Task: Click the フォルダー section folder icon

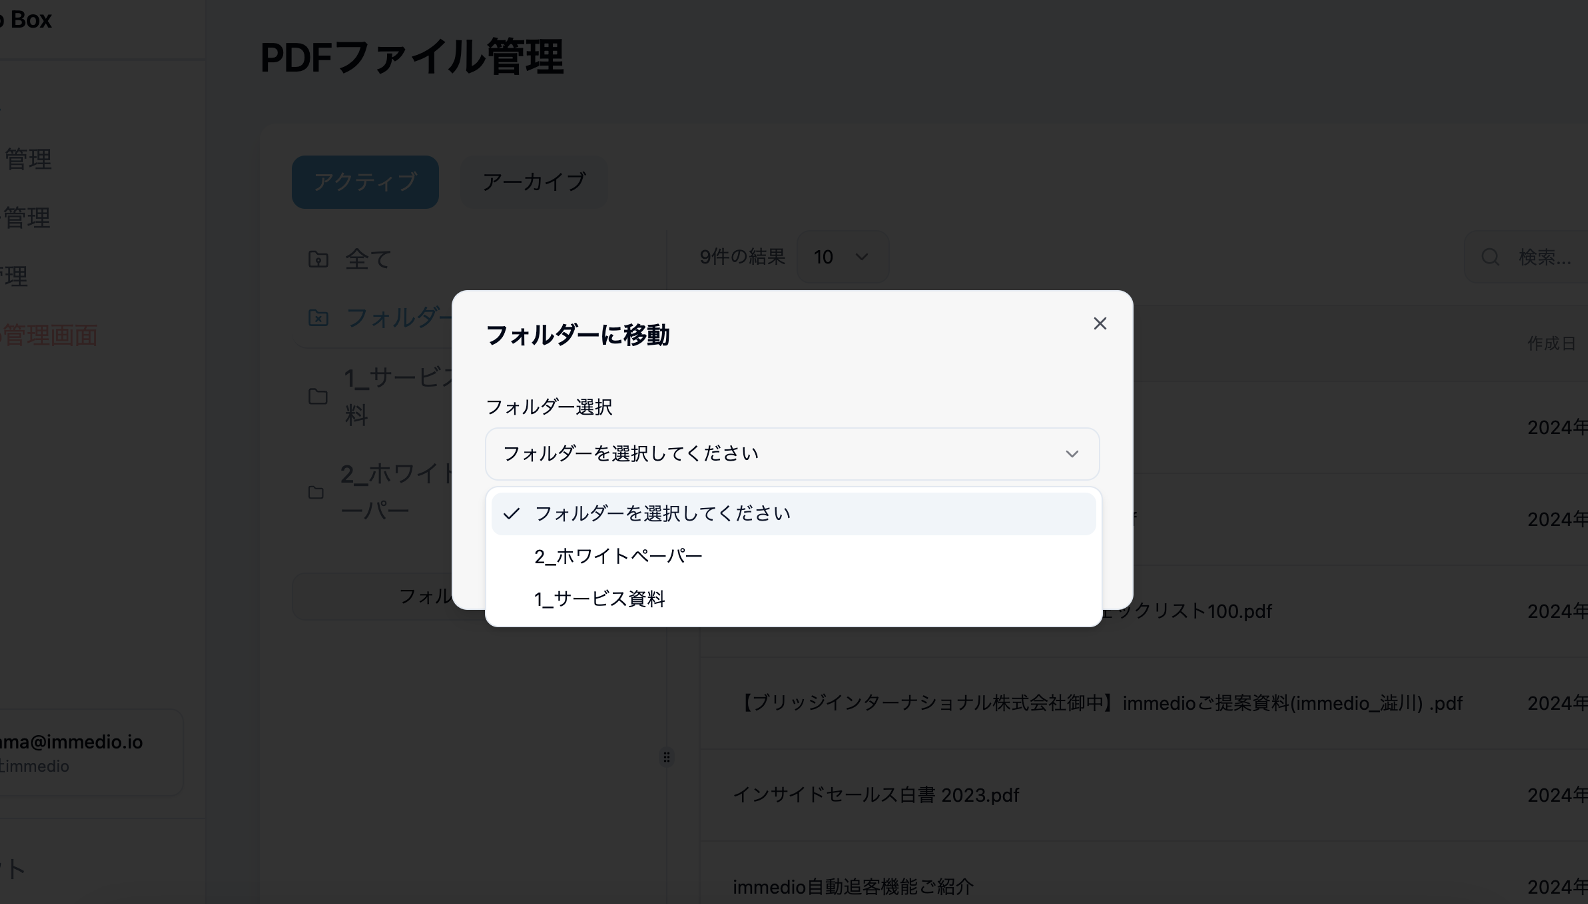Action: click(x=318, y=317)
